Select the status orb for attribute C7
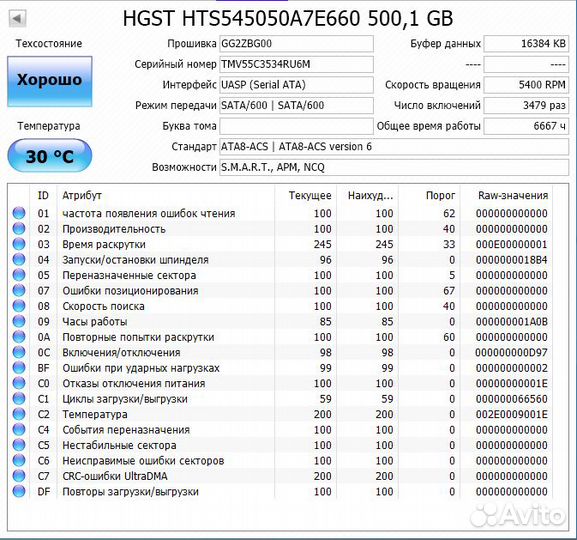 [19, 476]
